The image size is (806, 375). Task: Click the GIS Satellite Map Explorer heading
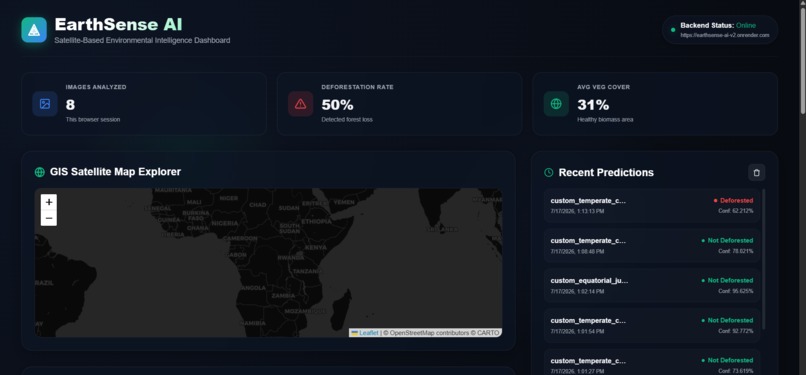pyautogui.click(x=115, y=172)
